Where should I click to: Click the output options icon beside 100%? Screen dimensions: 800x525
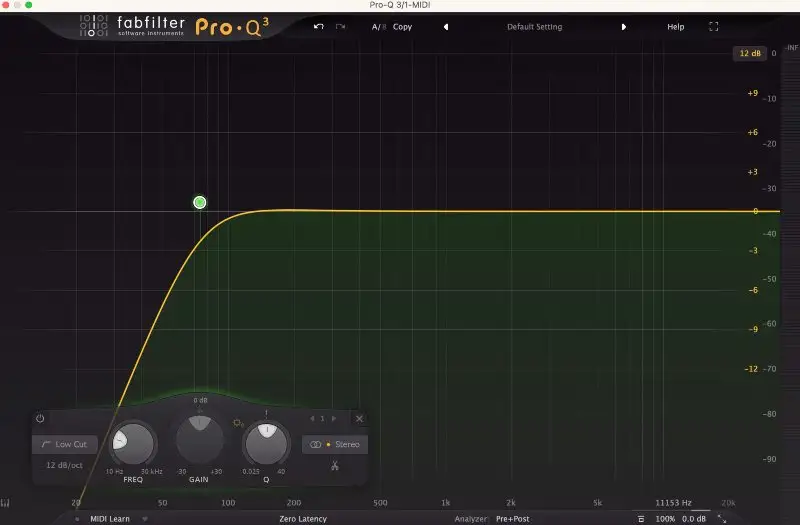641,519
